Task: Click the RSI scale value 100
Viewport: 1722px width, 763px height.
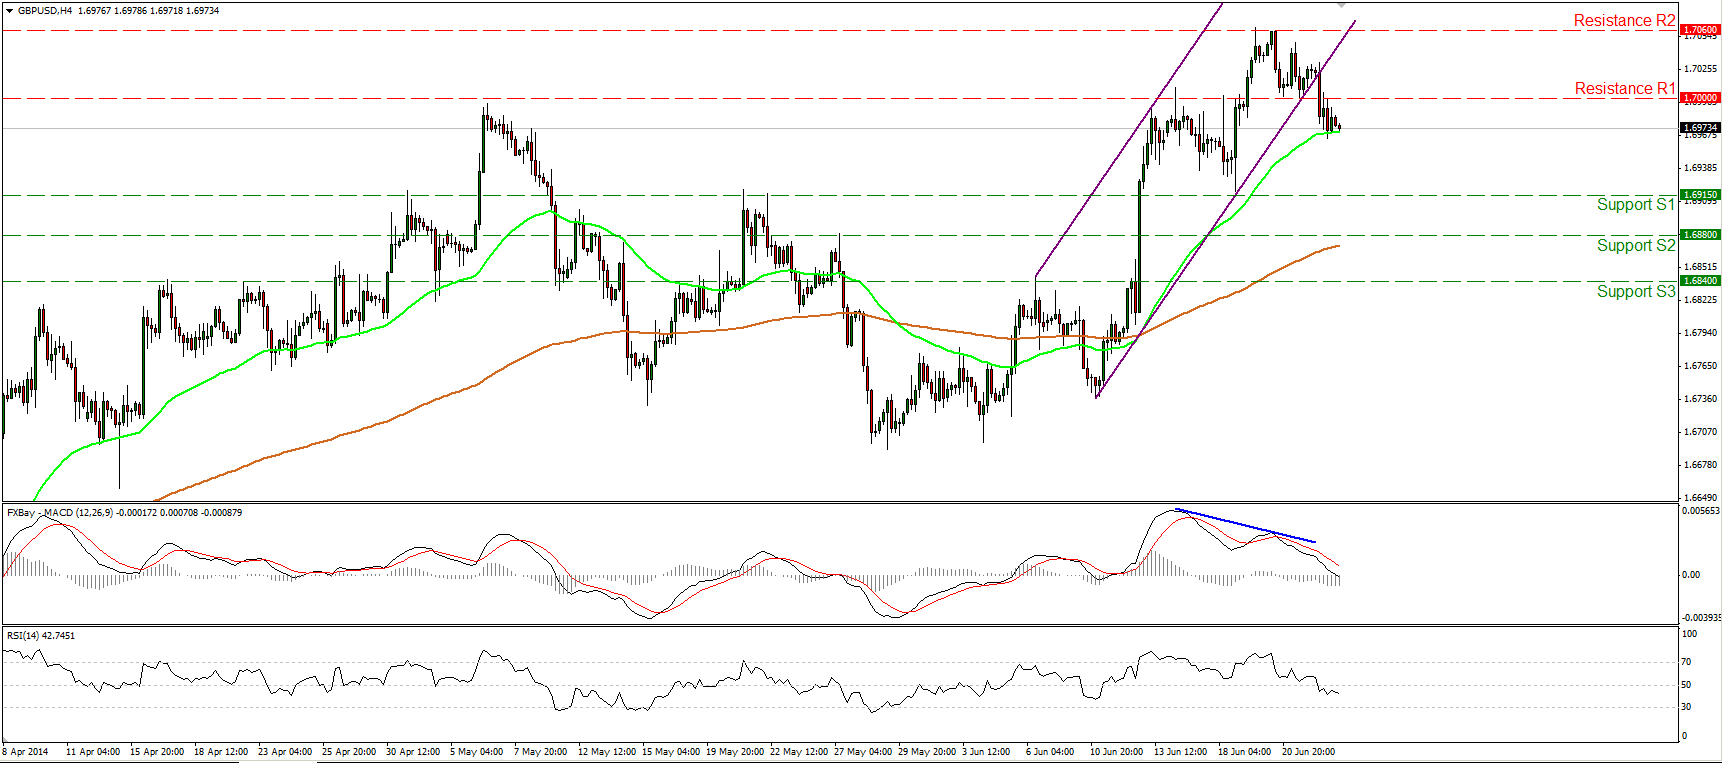Action: click(x=1689, y=634)
